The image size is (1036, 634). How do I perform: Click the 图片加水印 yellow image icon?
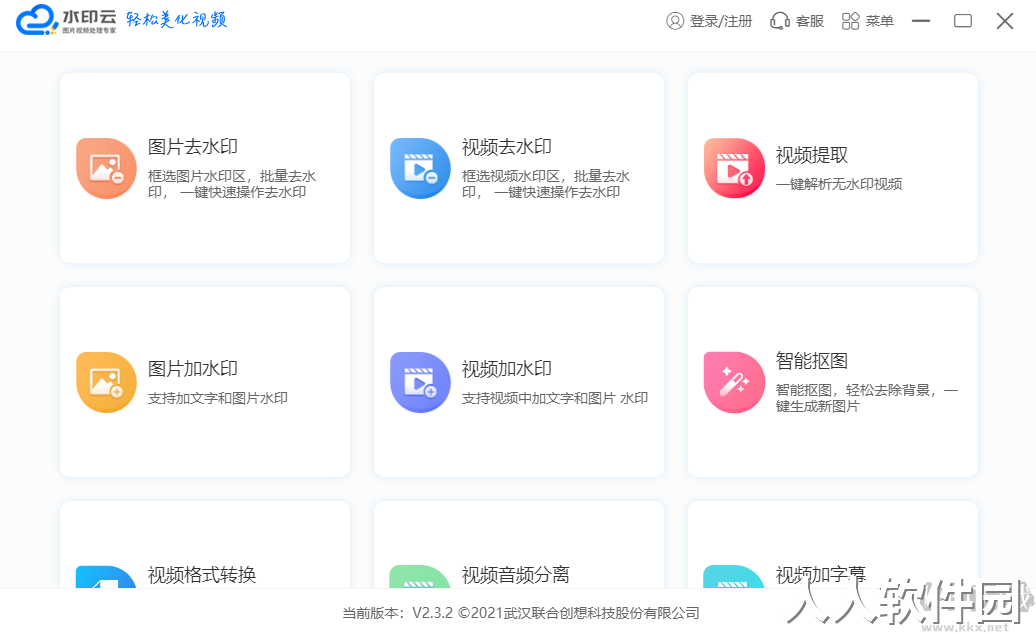[106, 382]
